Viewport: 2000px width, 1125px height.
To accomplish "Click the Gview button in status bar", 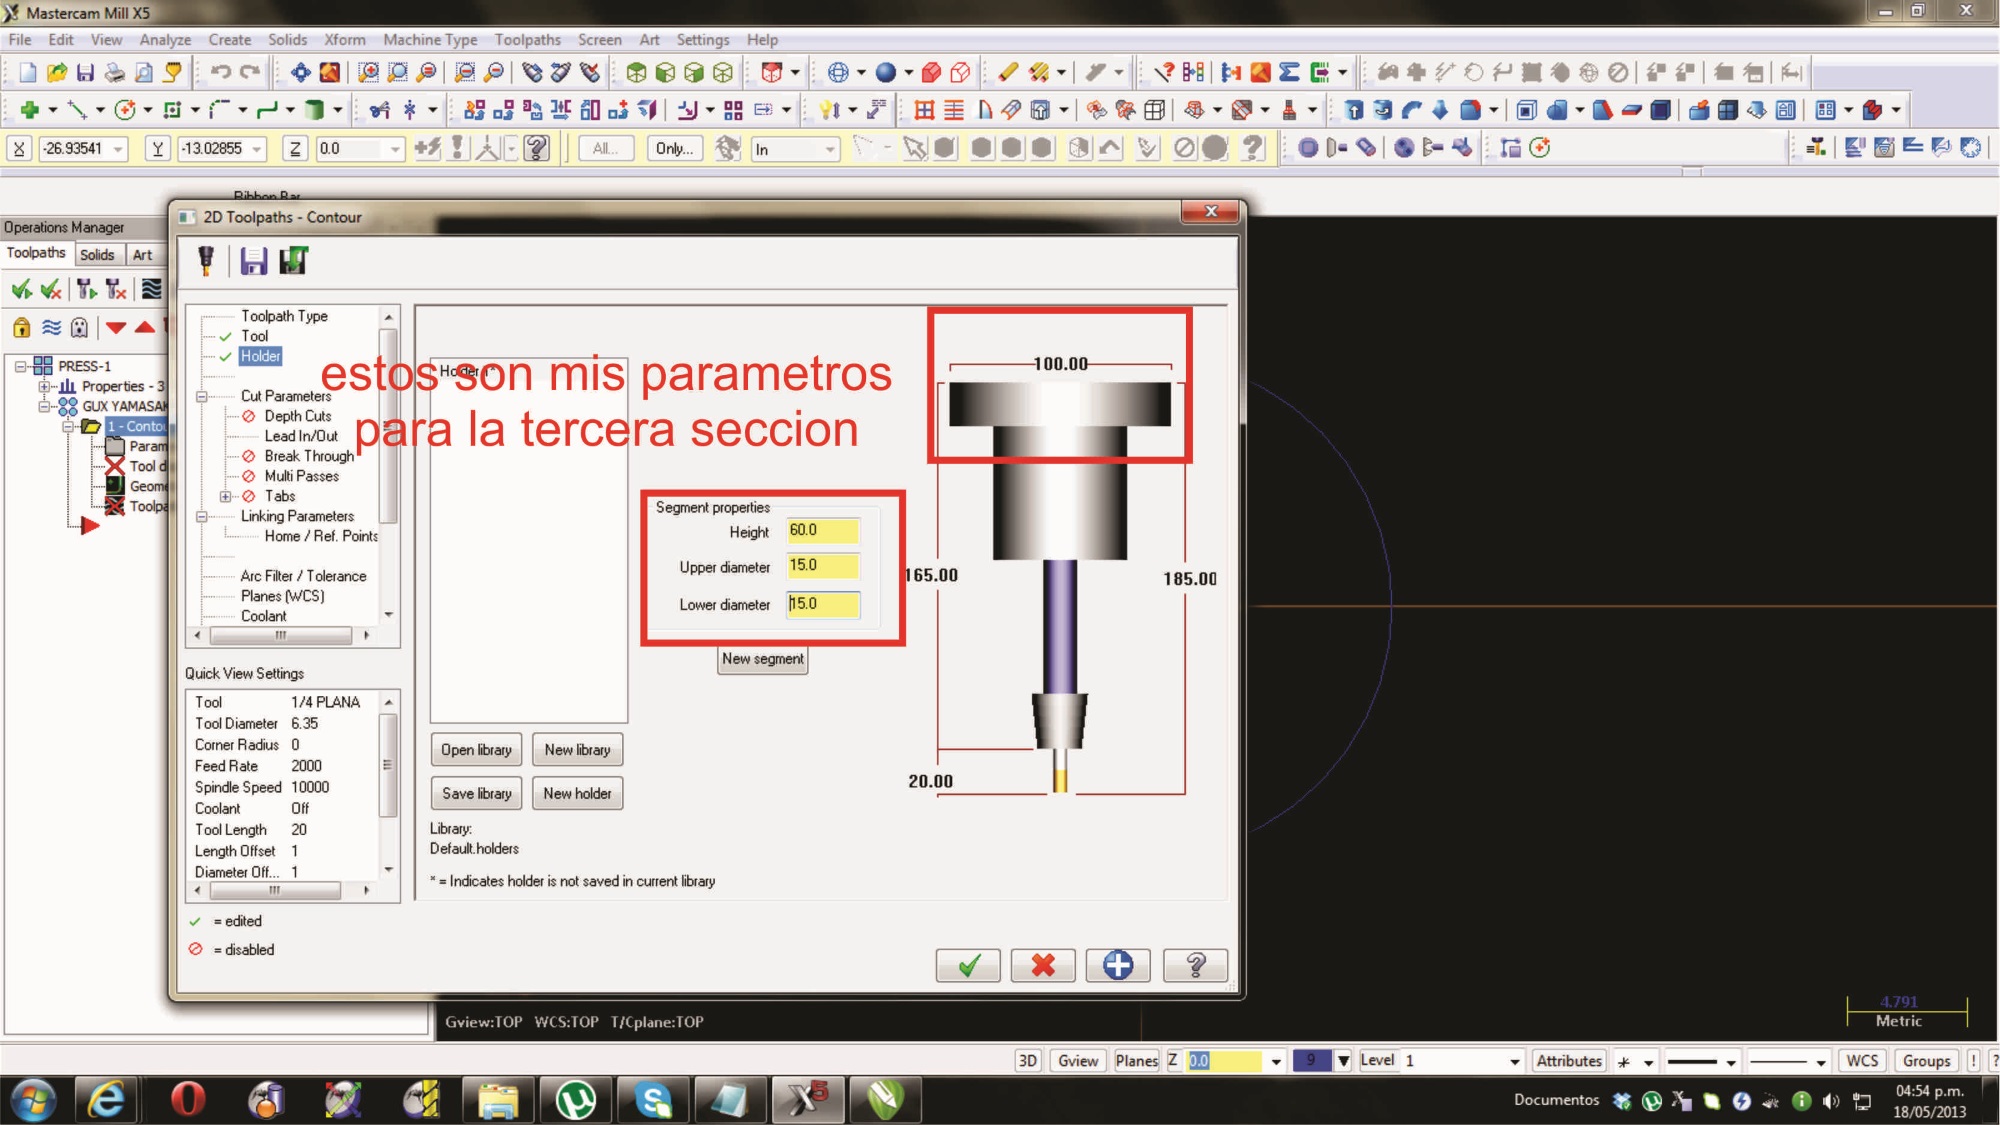I will click(x=1078, y=1061).
